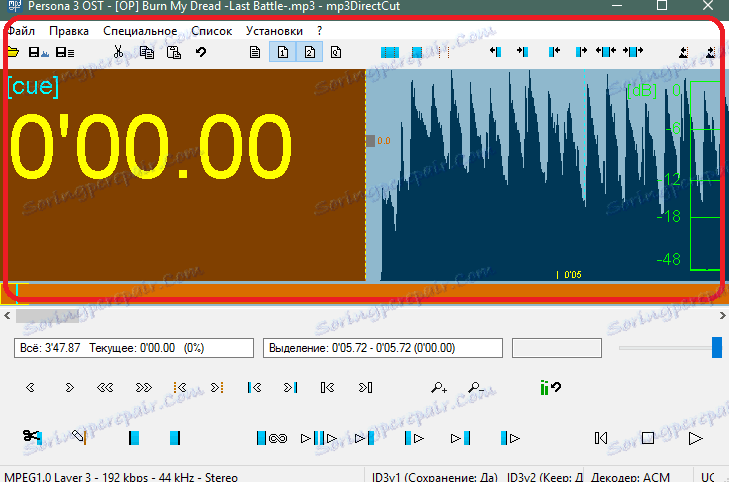Click the scrollbar right arrow

[x=722, y=316]
